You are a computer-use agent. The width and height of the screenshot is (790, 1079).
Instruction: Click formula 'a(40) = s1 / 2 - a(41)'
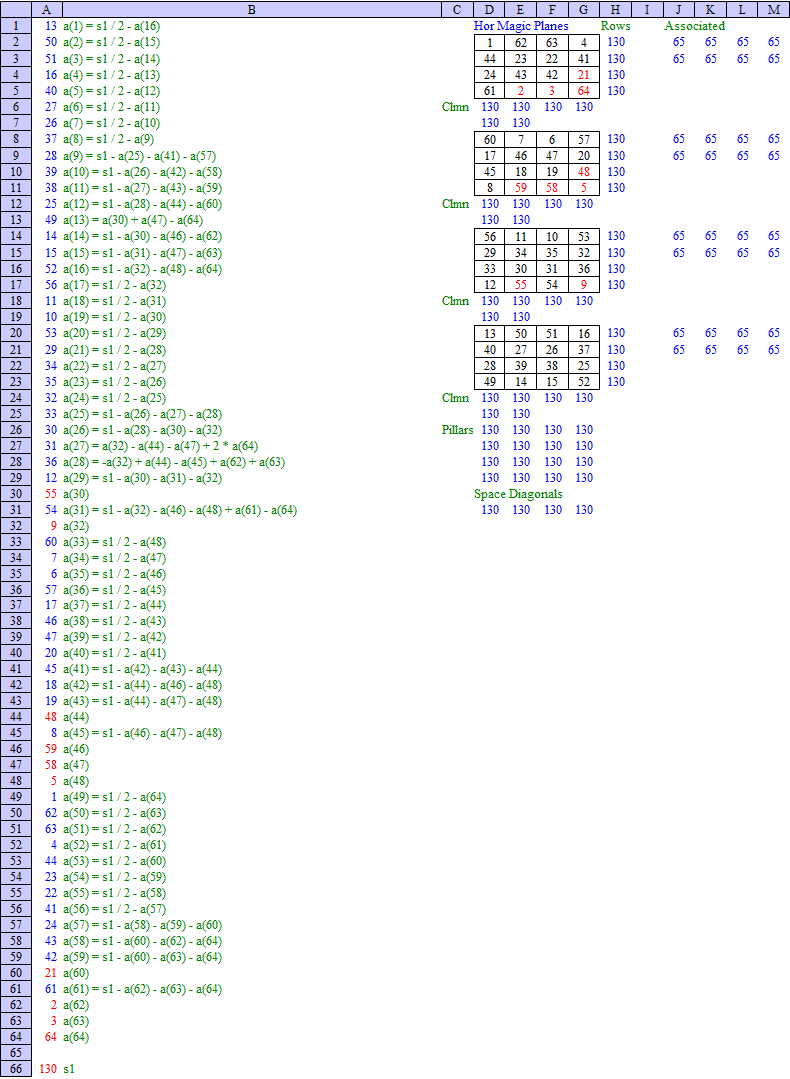pyautogui.click(x=114, y=653)
